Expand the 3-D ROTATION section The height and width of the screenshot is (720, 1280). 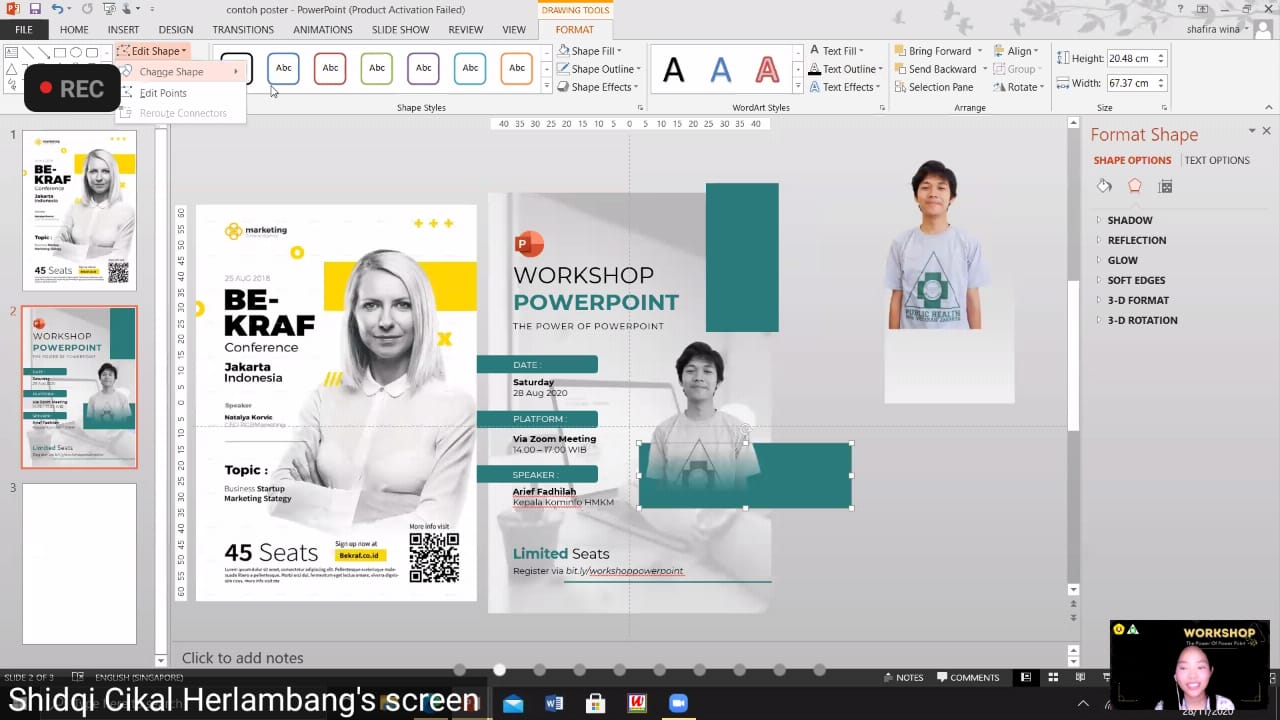pyautogui.click(x=1141, y=320)
